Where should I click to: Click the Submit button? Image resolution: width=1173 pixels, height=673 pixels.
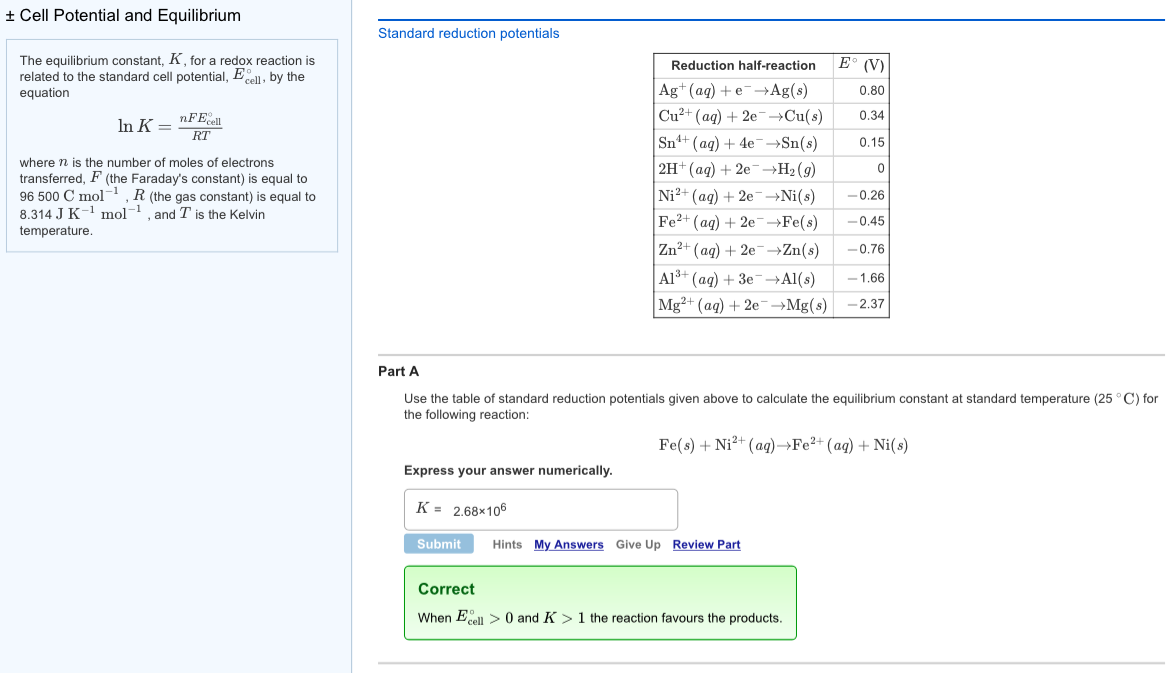point(438,543)
